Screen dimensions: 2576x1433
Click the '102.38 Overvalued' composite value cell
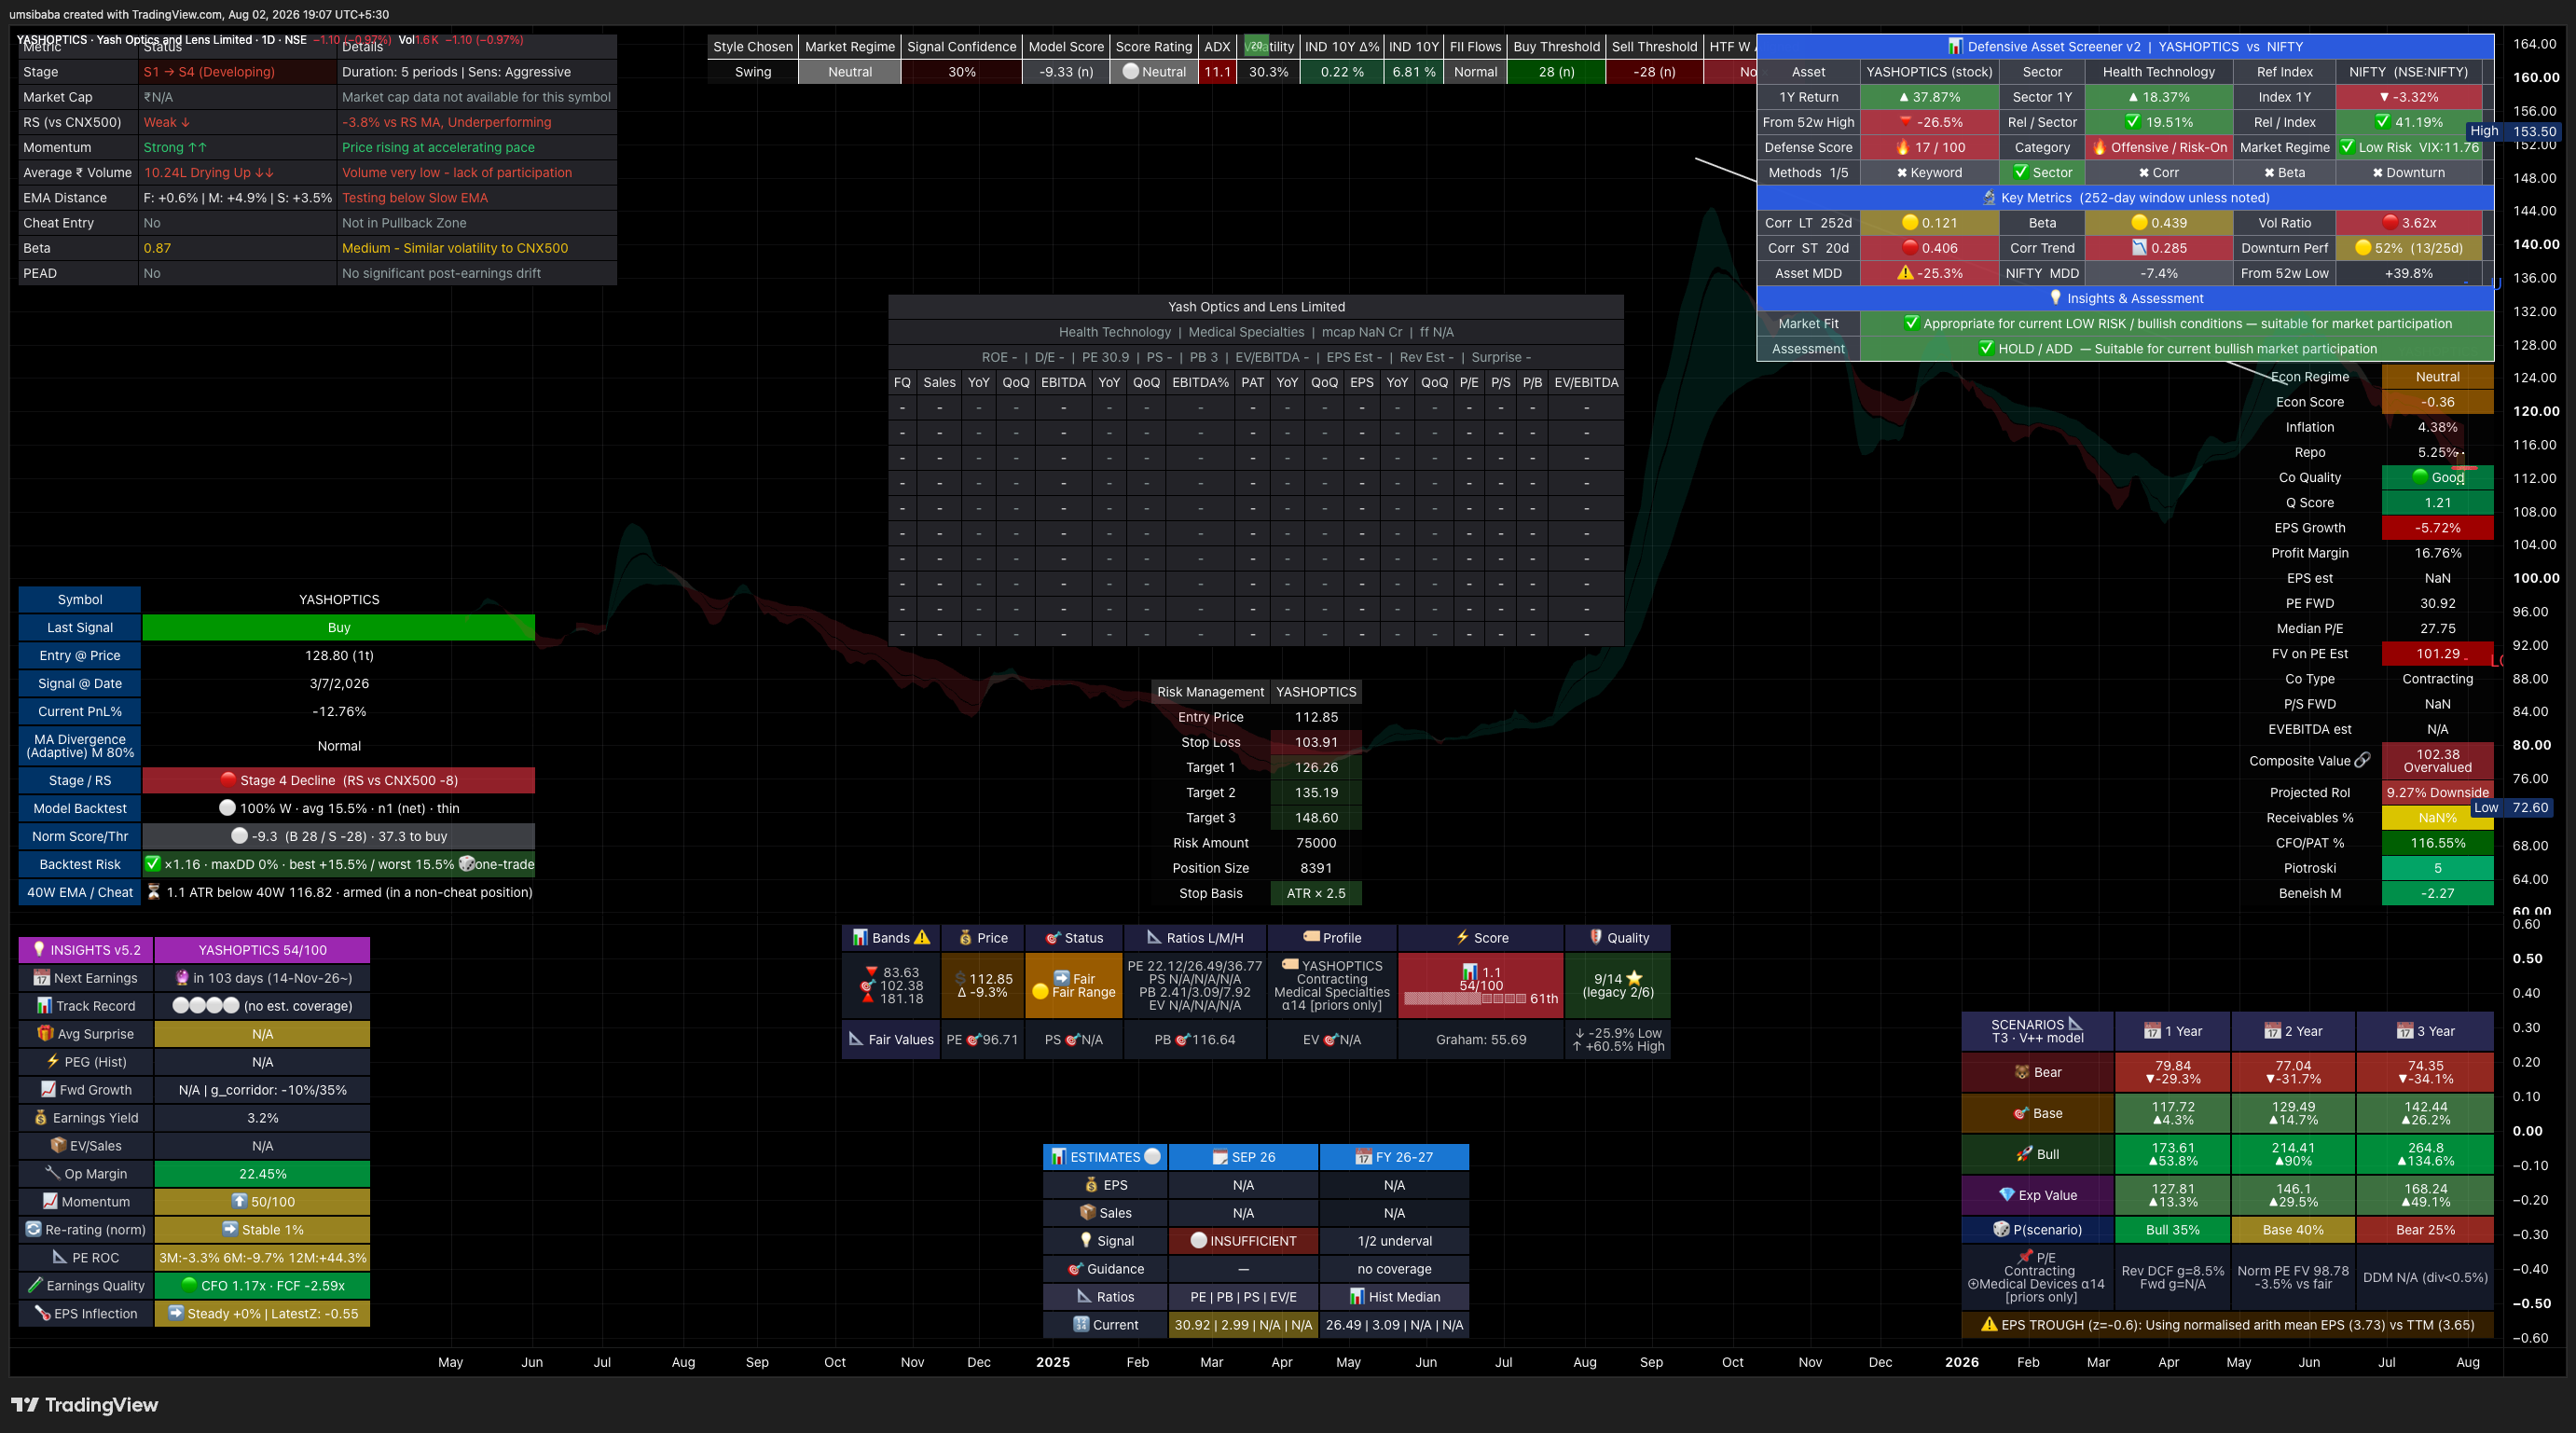pyautogui.click(x=2438, y=760)
